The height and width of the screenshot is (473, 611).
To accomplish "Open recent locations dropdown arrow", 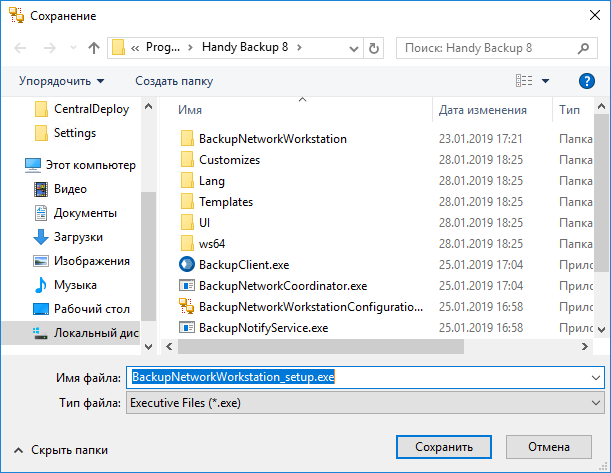I will [73, 48].
